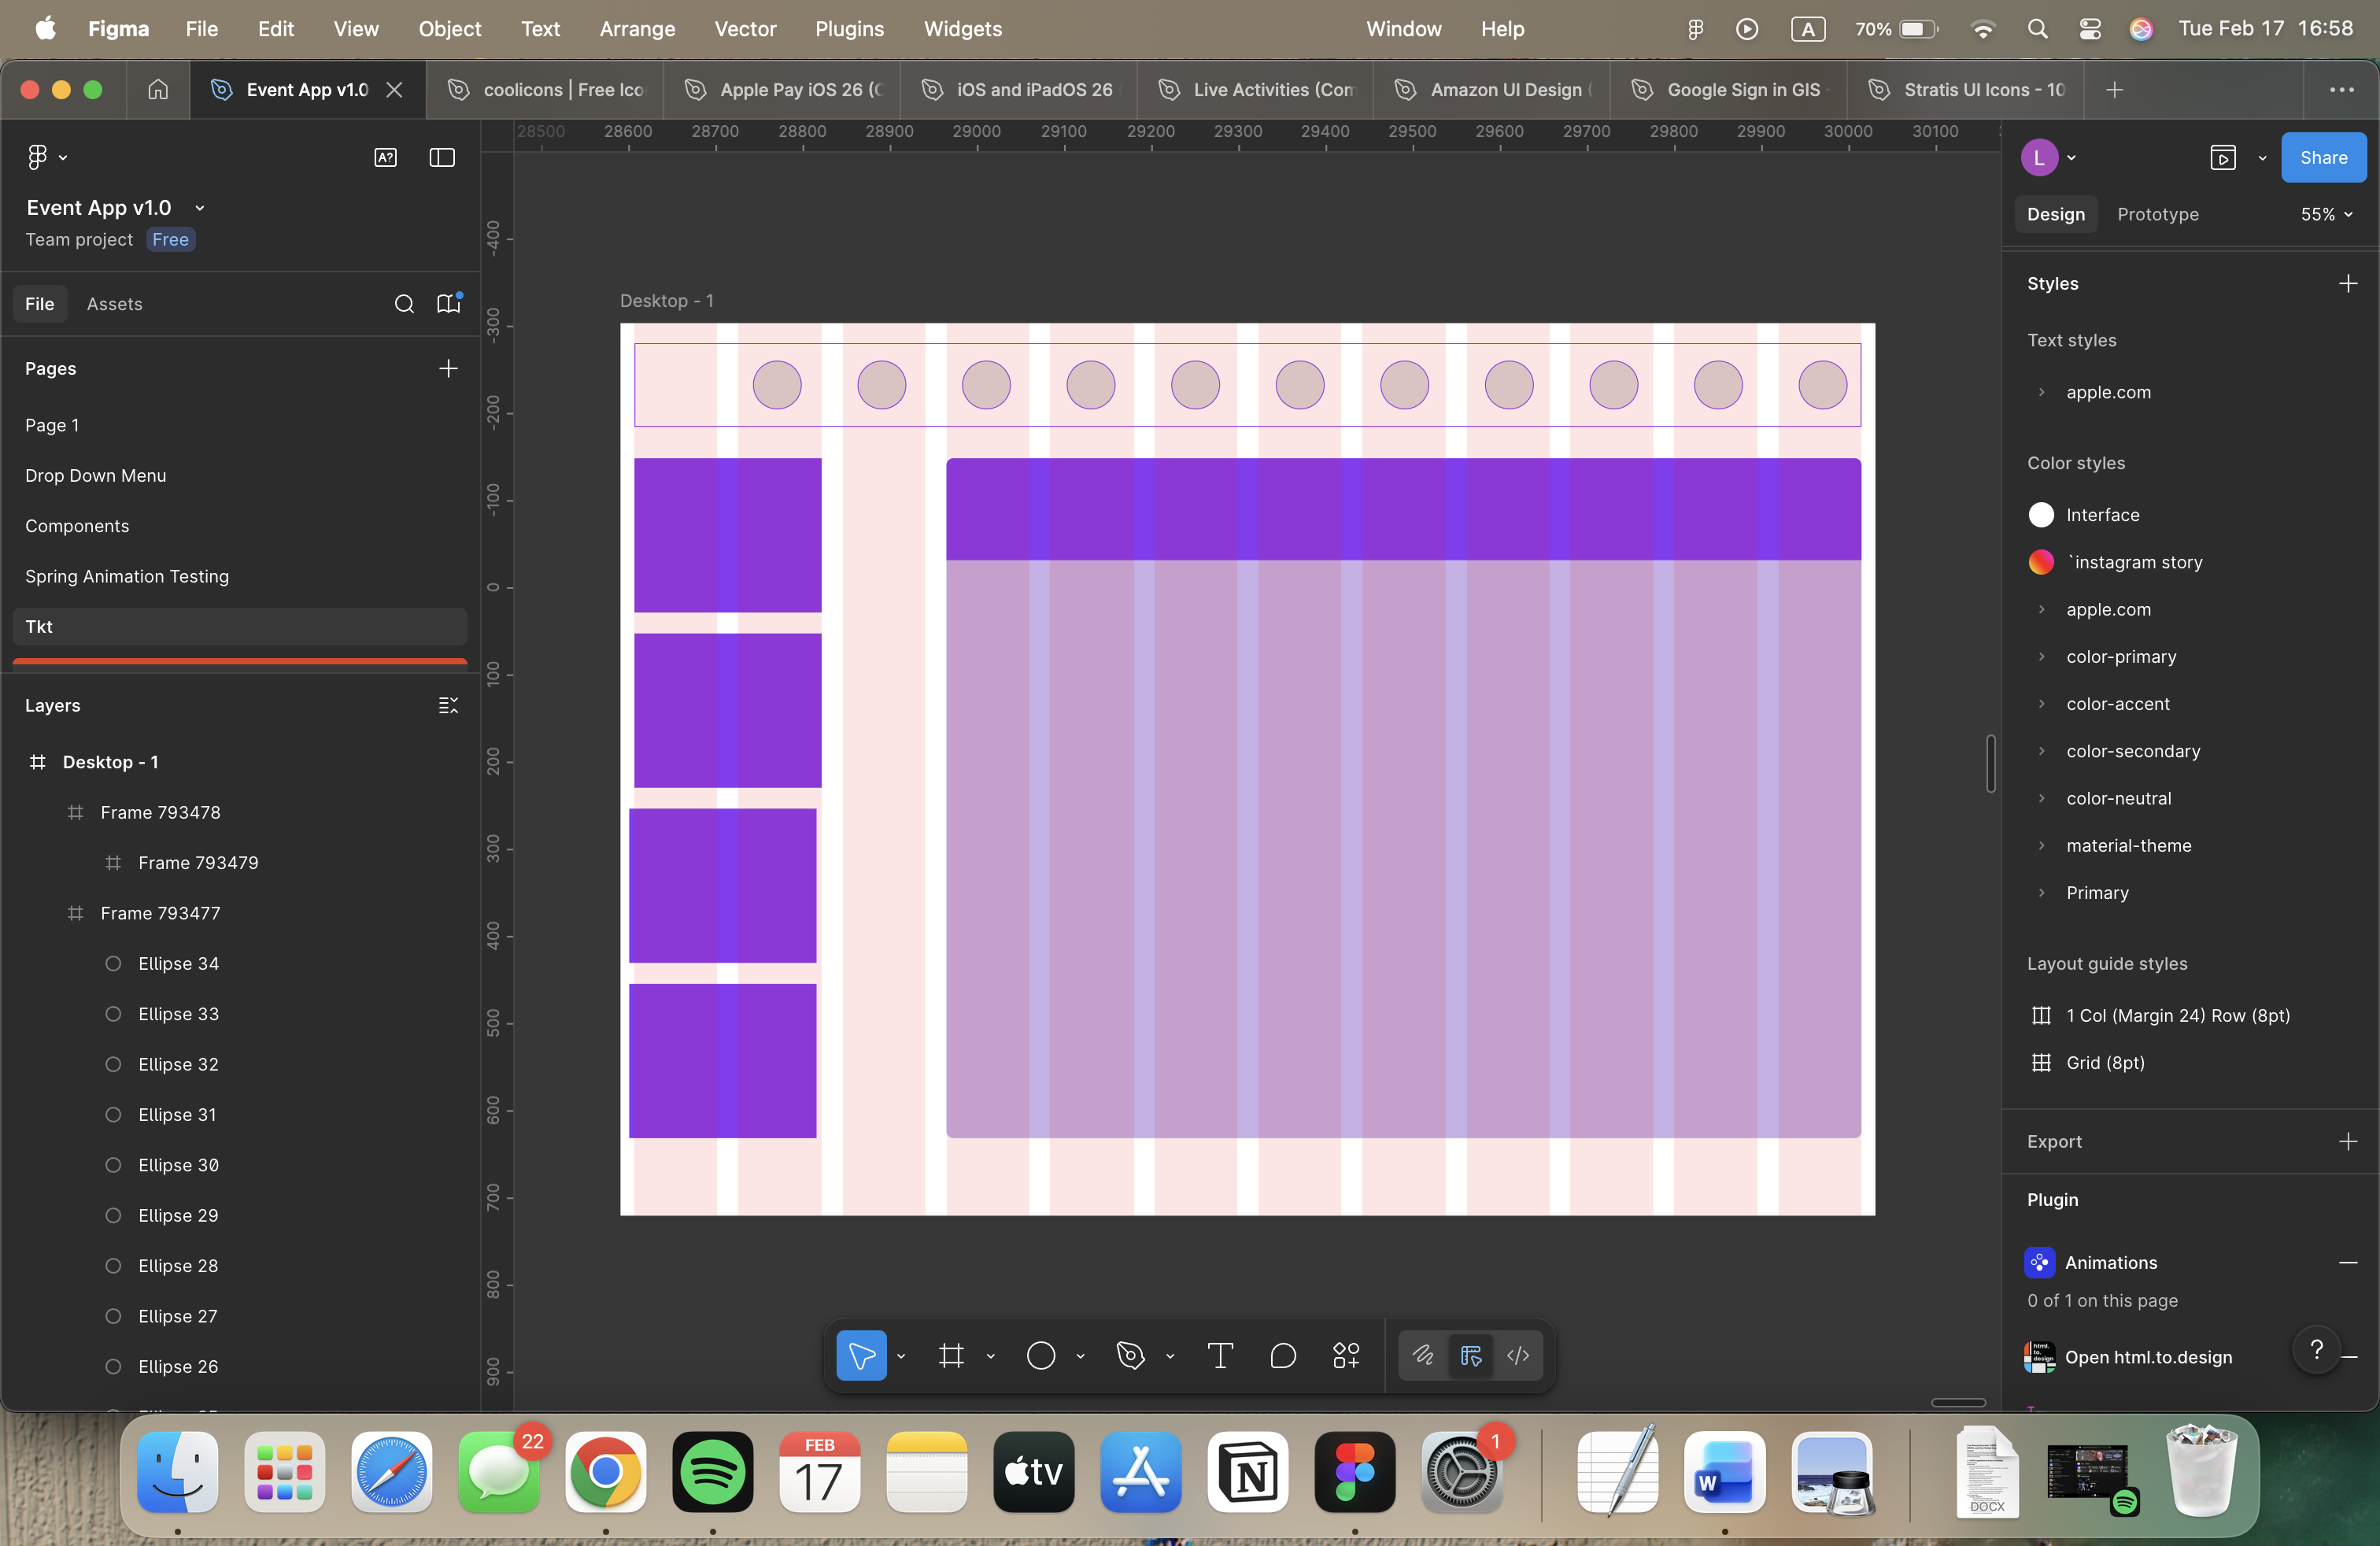Add a new page

pos(448,368)
